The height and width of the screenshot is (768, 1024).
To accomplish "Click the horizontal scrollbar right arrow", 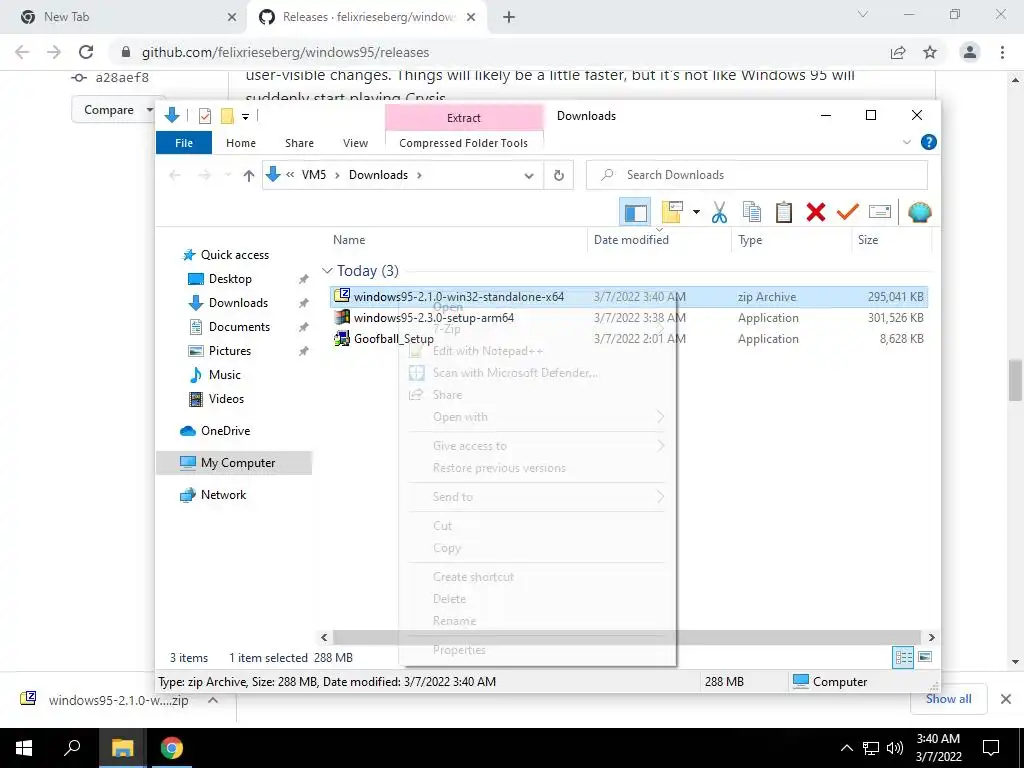I will (x=932, y=637).
